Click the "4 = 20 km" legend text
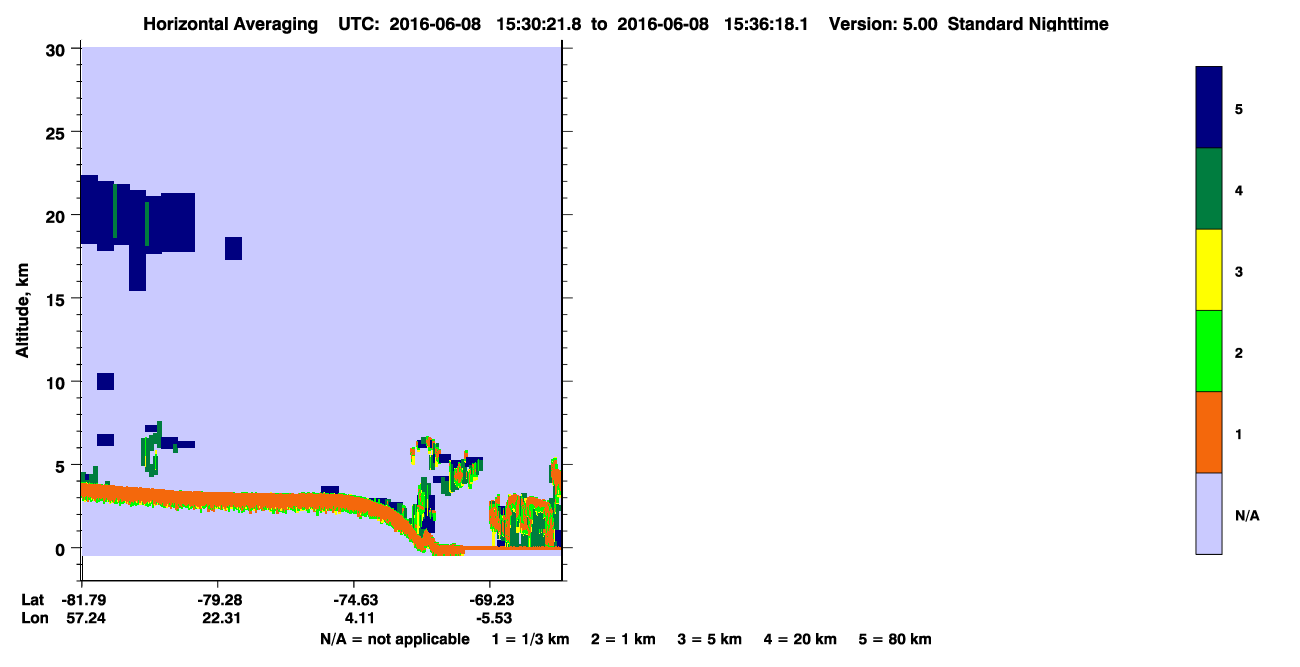Screen dimensions: 1300x667 pos(800,639)
